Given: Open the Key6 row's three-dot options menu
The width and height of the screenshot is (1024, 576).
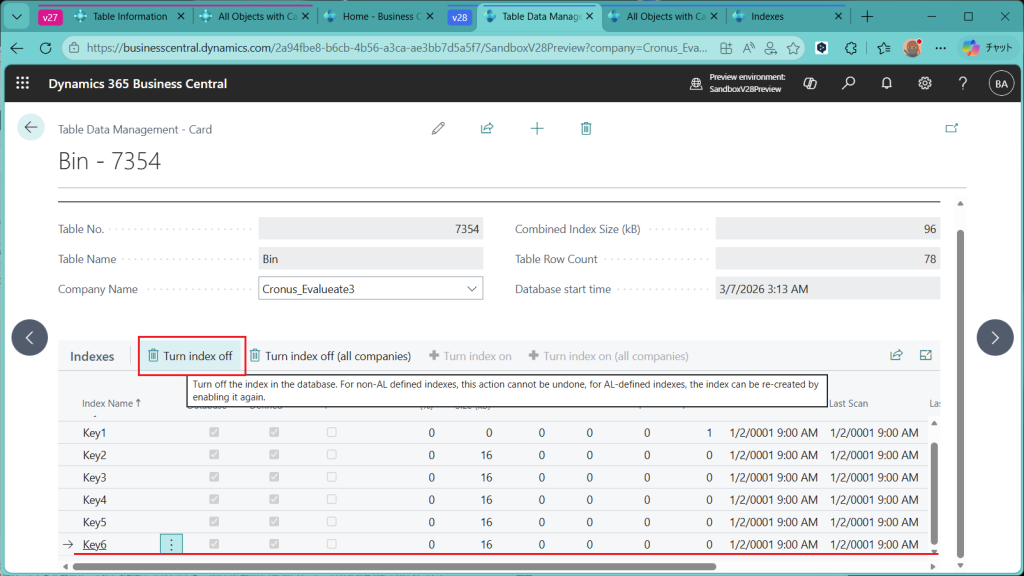Looking at the screenshot, I should 171,544.
